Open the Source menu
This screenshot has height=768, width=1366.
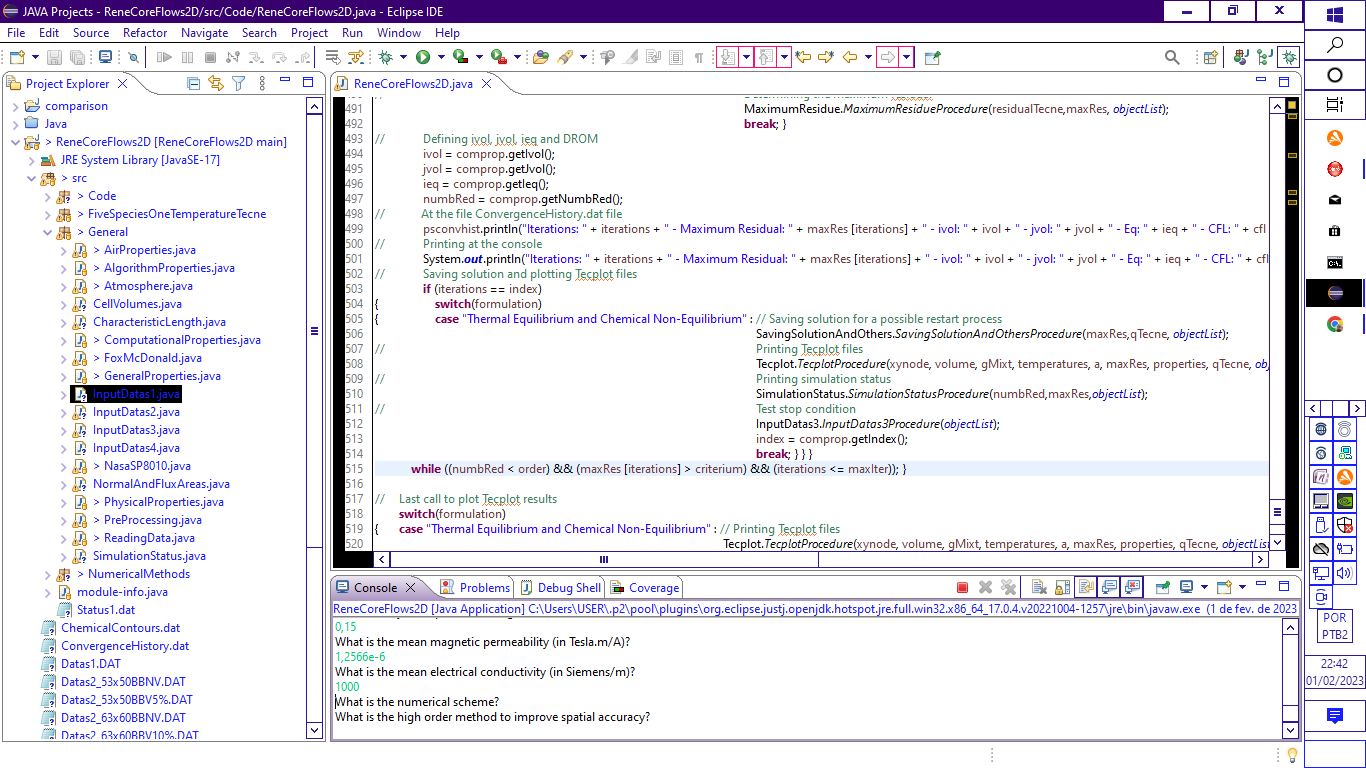(91, 32)
